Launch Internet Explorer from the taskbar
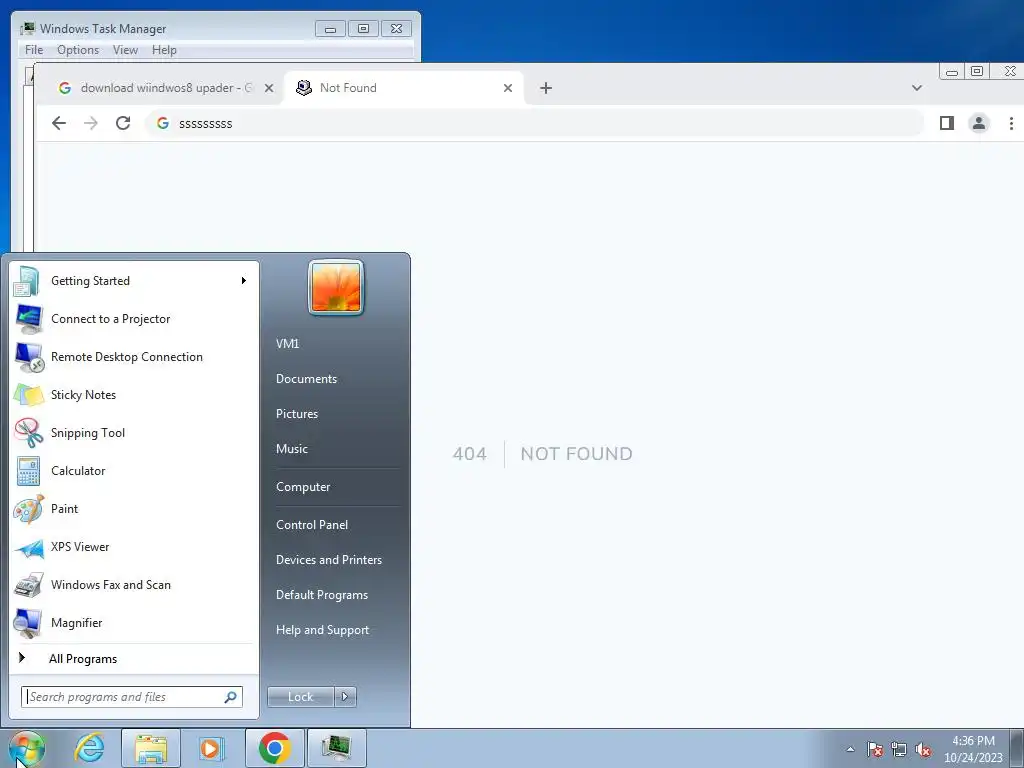Image resolution: width=1024 pixels, height=768 pixels. [89, 748]
